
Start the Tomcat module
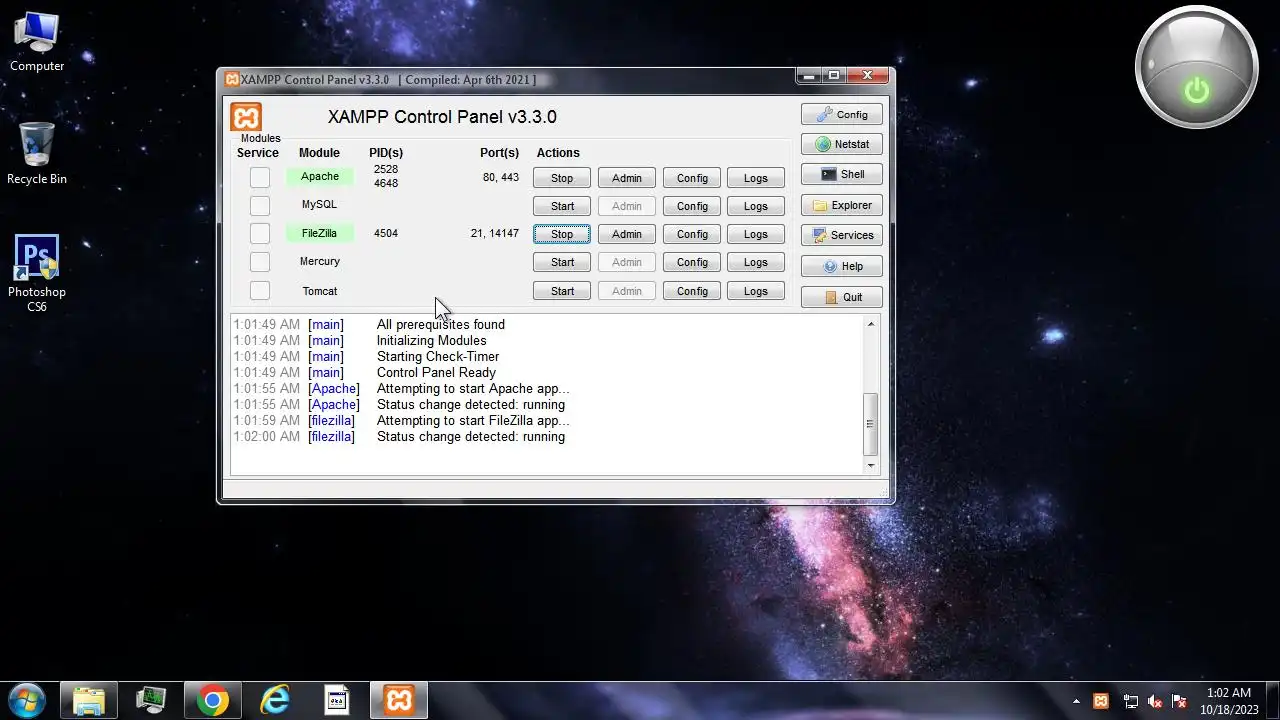click(562, 291)
